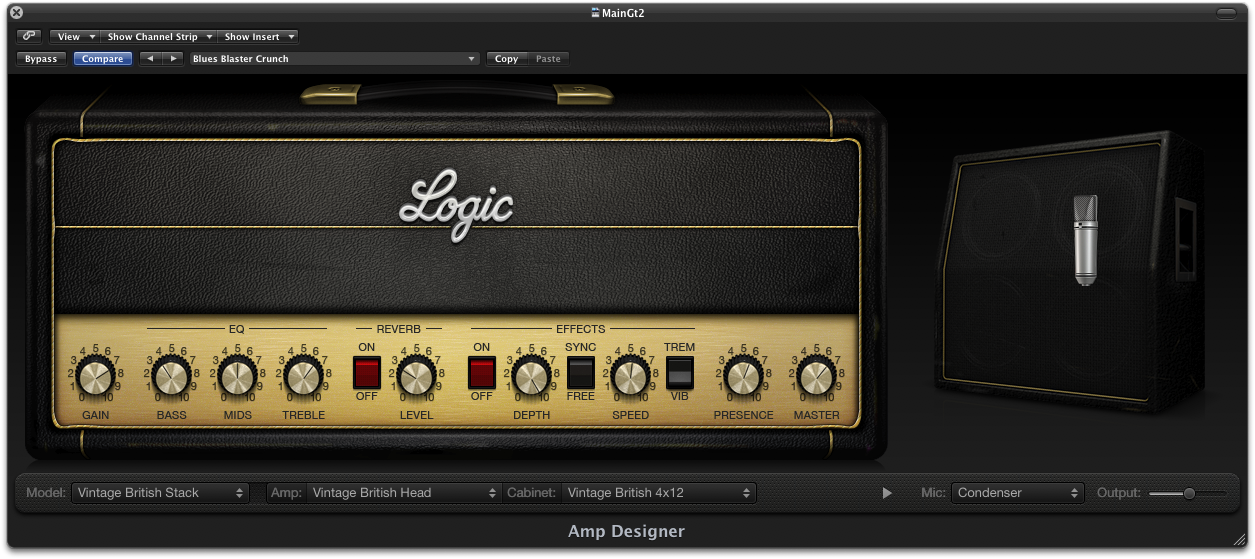The image size is (1255, 559).
Task: Toggle the Bypass button
Action: click(x=41, y=59)
